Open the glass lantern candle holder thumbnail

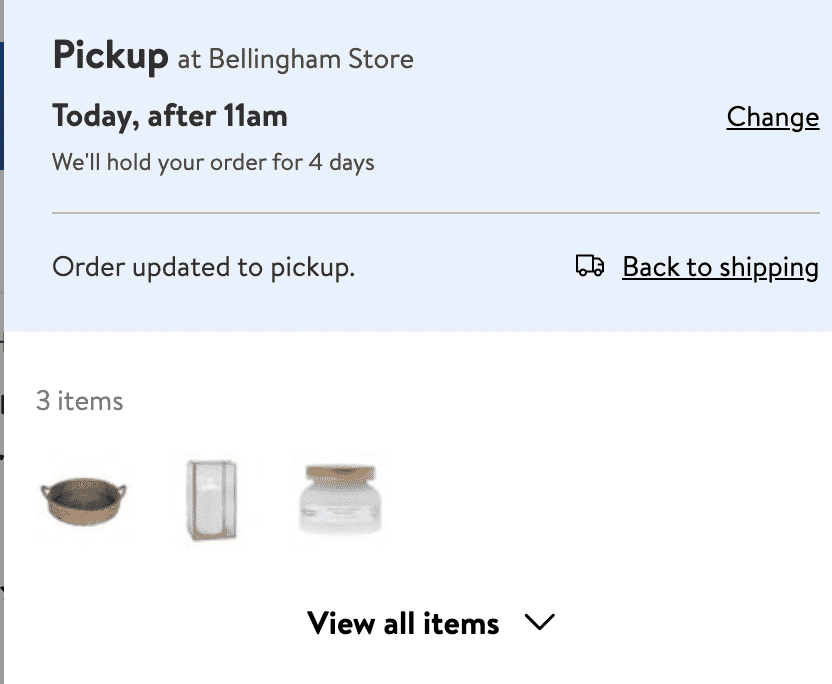tap(212, 499)
